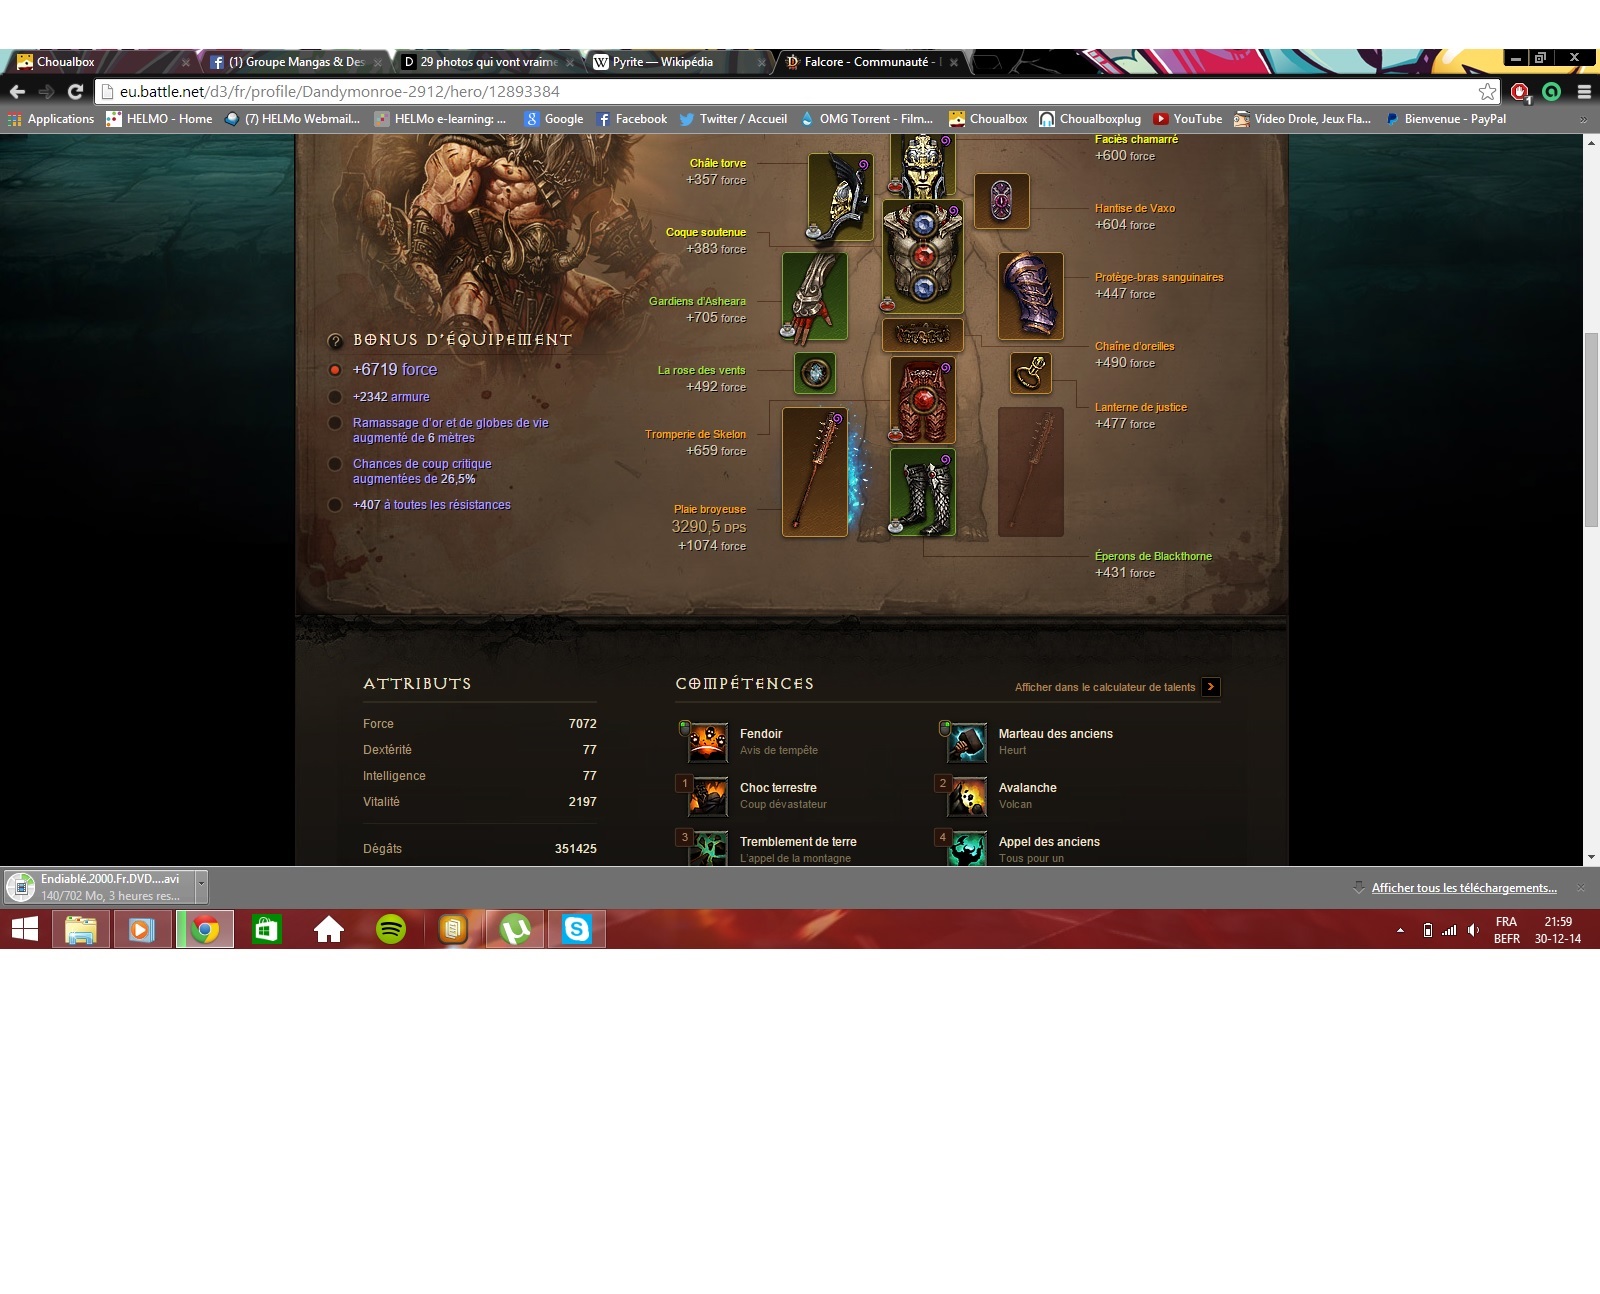Click Afficher tous les téléchargements link

1463,888
